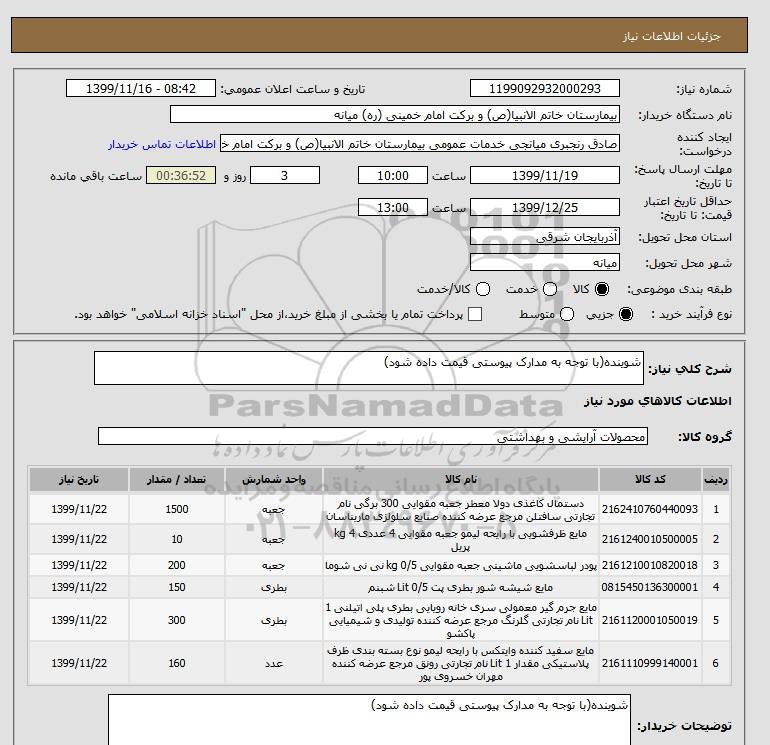The height and width of the screenshot is (745, 770).
Task: Click the پودر لباسشویی ماشینی product name cell
Action: tap(461, 565)
